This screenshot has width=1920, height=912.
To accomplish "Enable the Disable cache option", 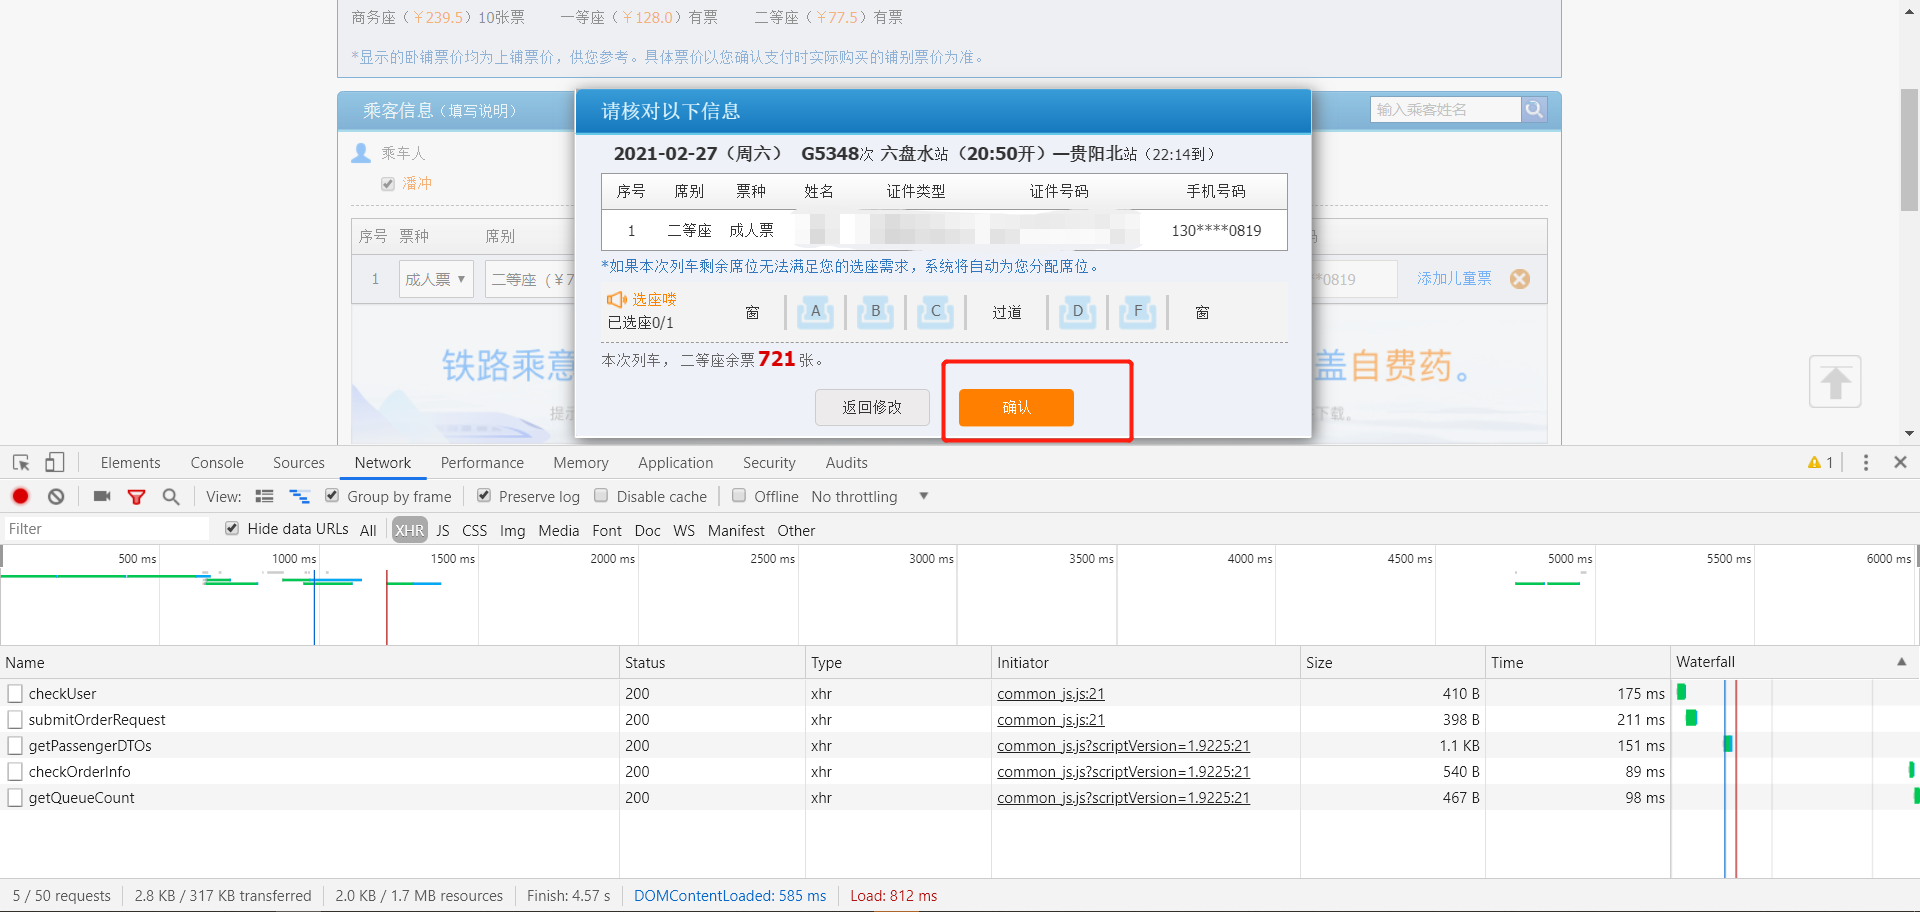I will pos(601,495).
